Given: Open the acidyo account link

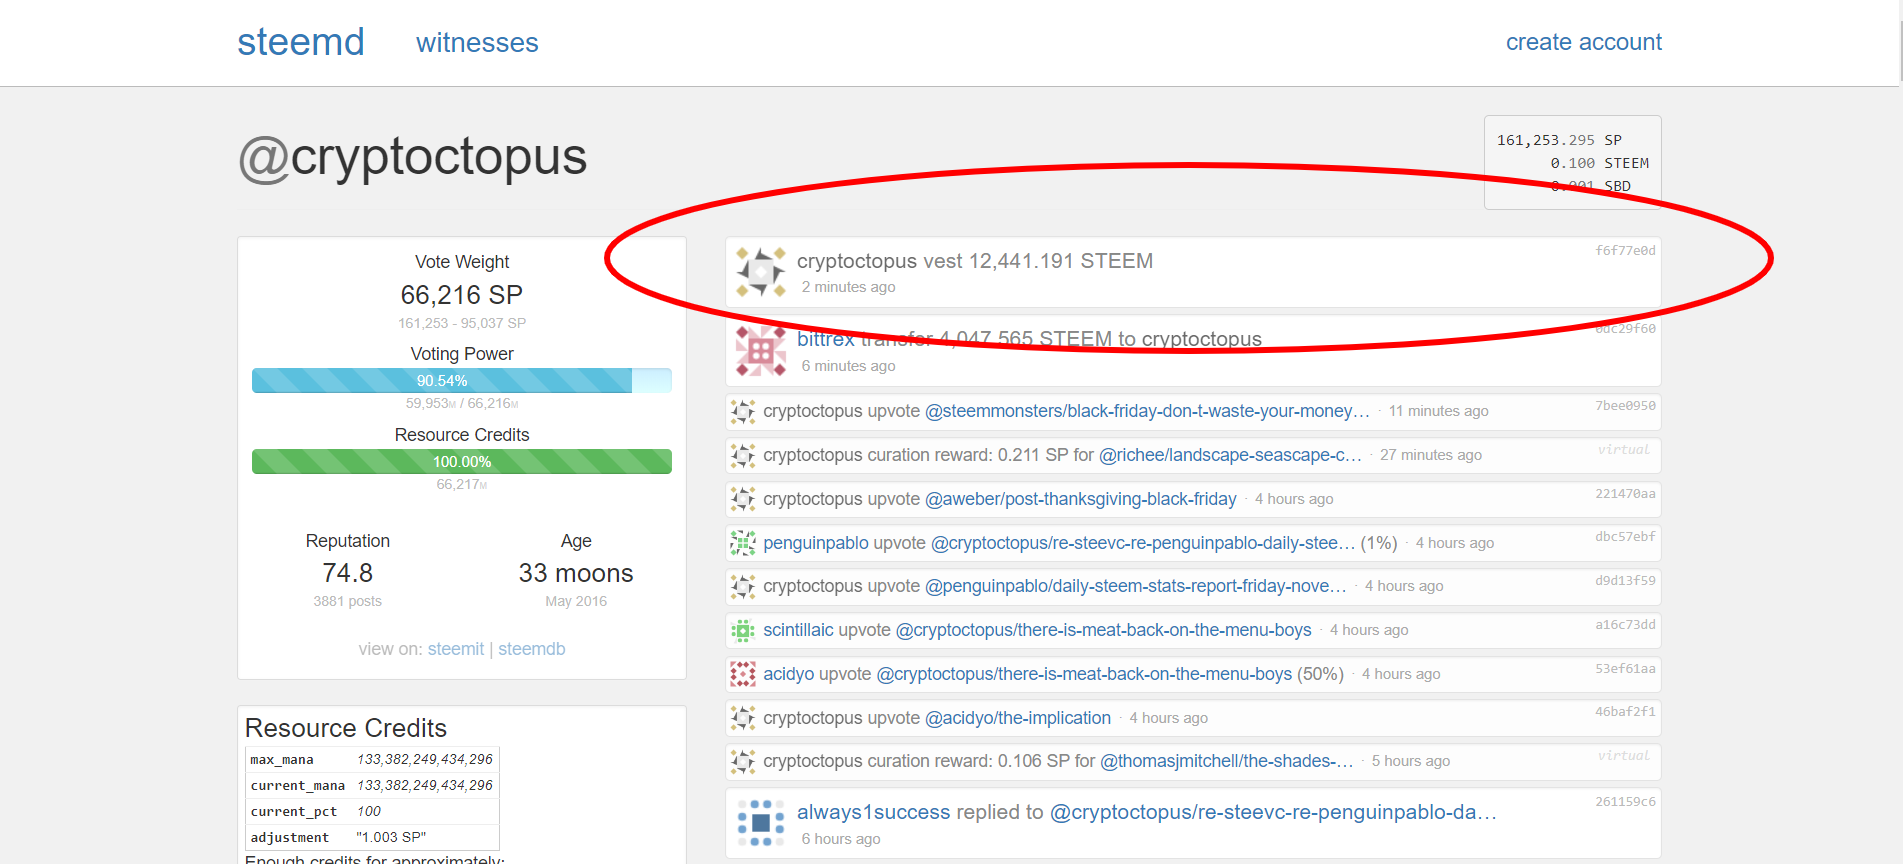Looking at the screenshot, I should (789, 674).
